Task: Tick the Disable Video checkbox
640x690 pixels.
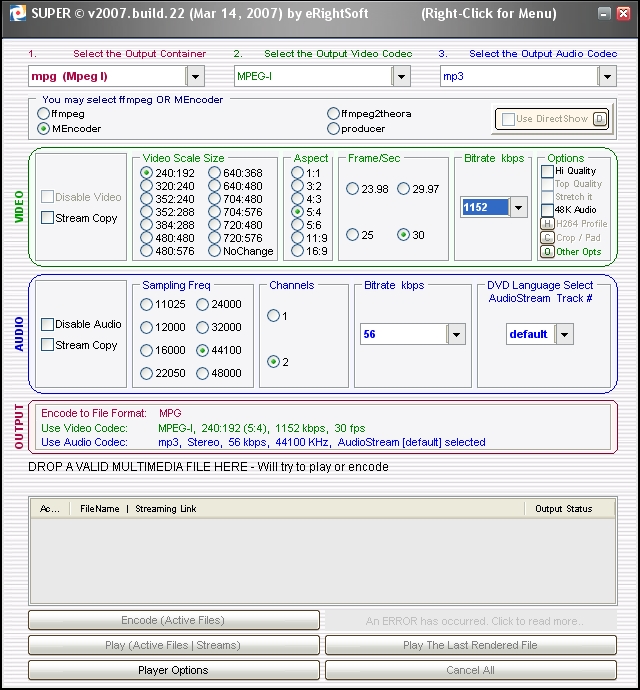Action: tap(47, 197)
